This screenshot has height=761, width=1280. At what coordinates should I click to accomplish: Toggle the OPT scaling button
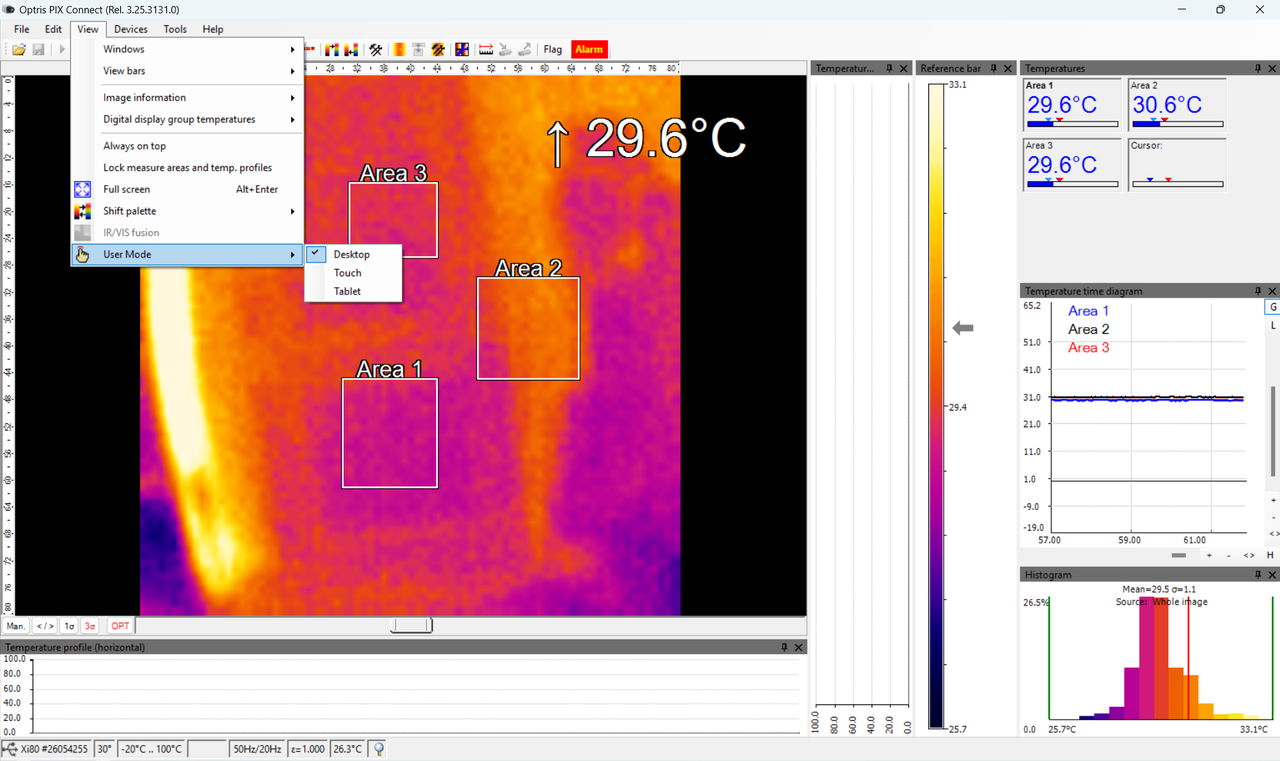click(120, 626)
